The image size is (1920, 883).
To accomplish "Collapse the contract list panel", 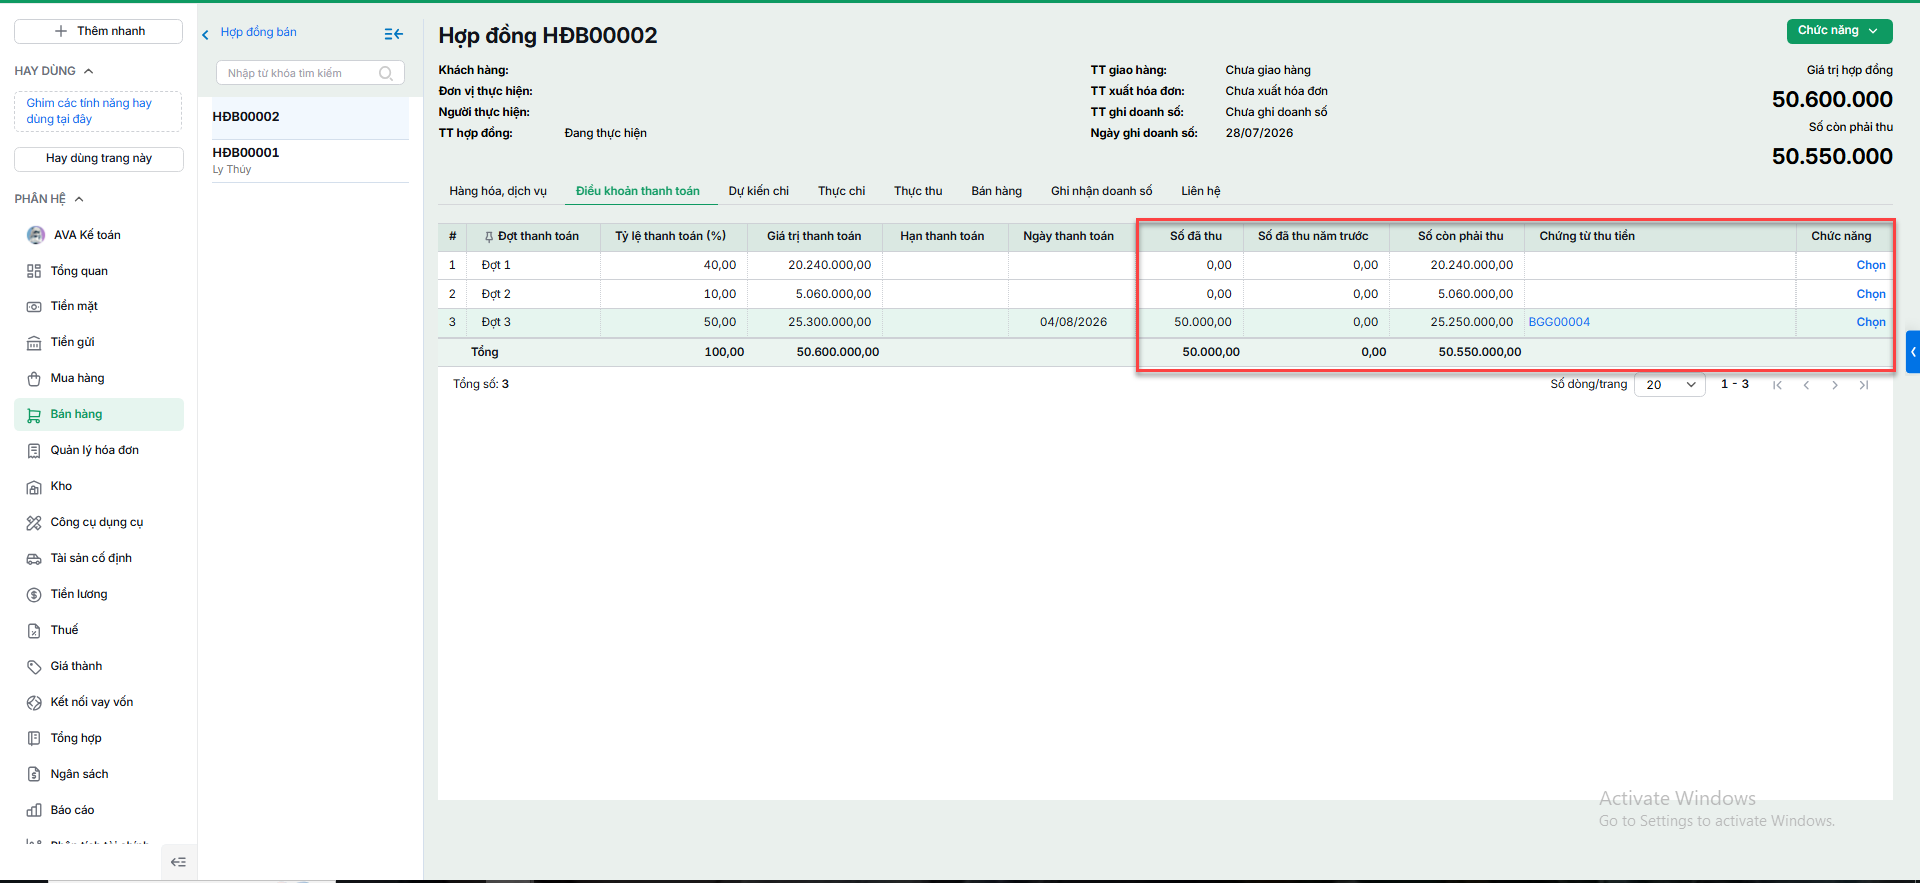I will (394, 34).
